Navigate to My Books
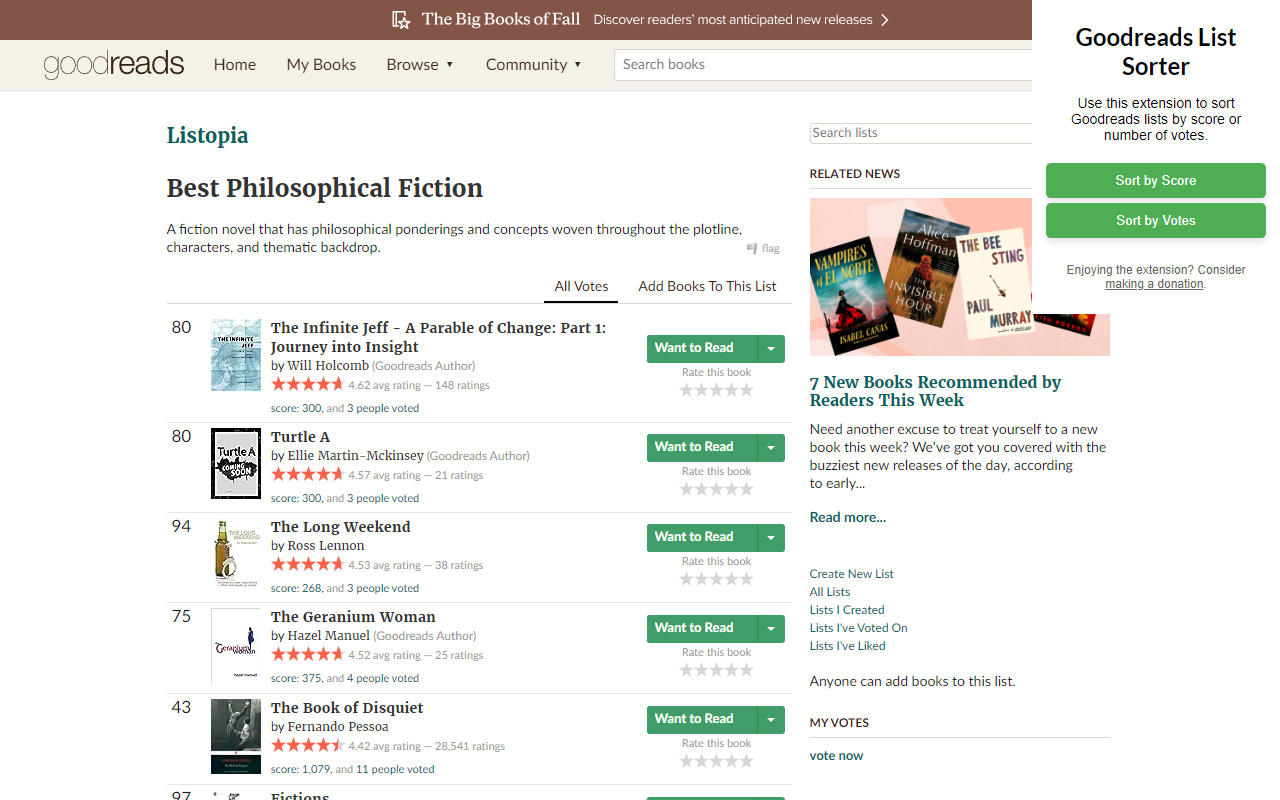Viewport: 1280px width, 800px height. 321,64
